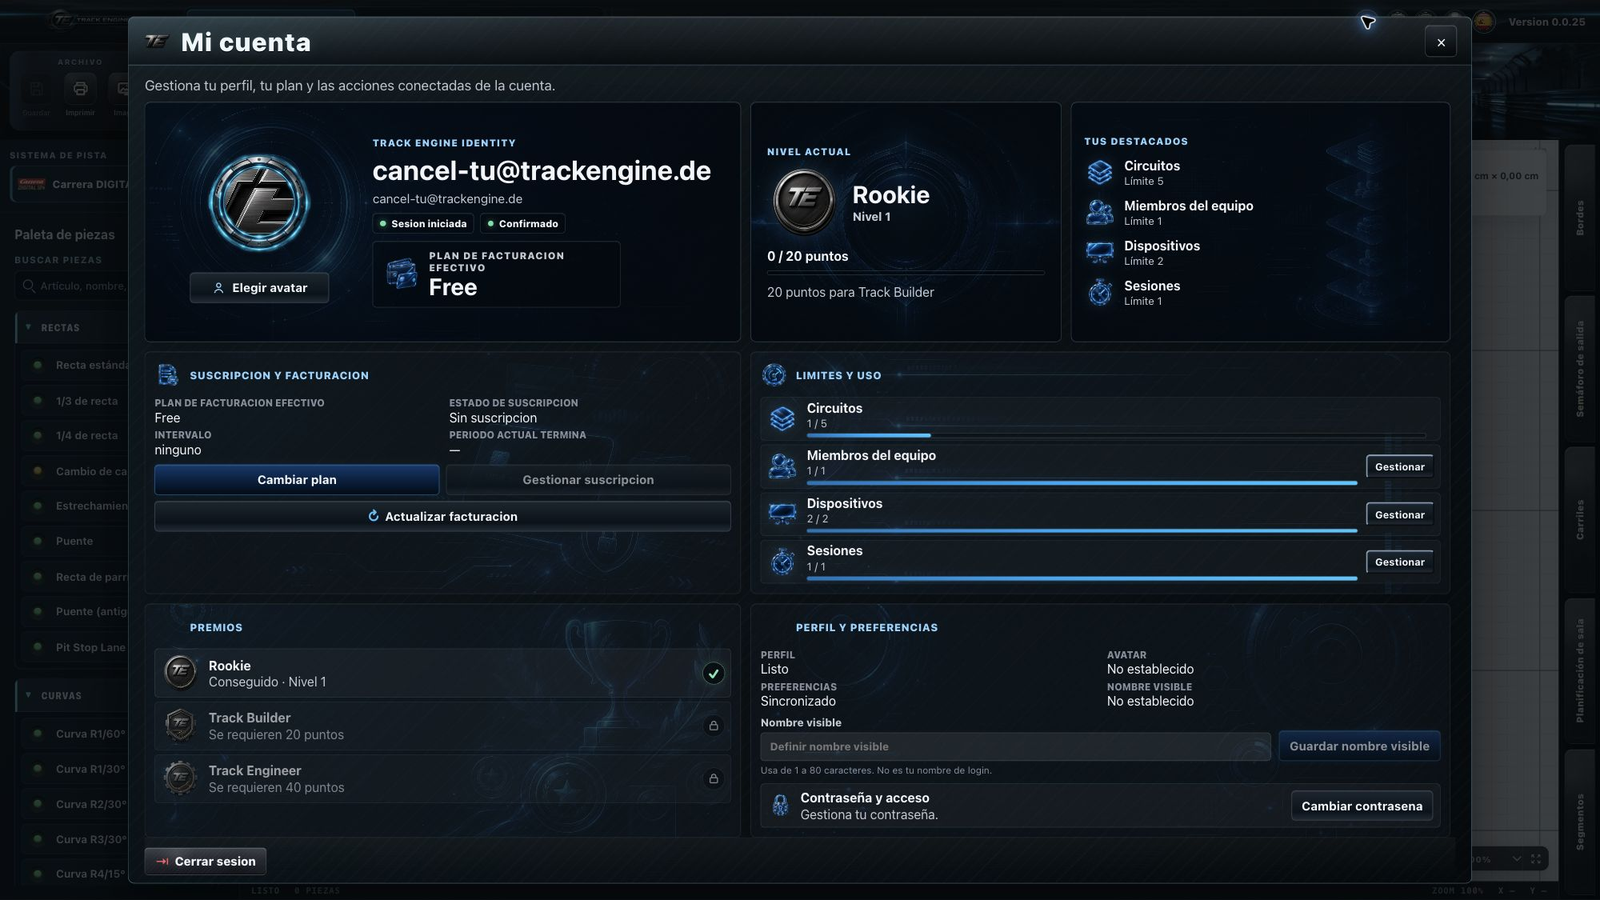This screenshot has height=900, width=1600.
Task: Click the Track Engineer lock icon
Action: click(713, 778)
